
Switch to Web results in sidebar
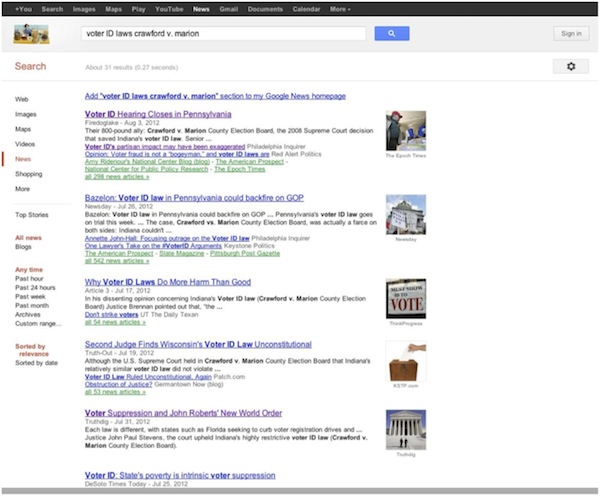pyautogui.click(x=21, y=99)
